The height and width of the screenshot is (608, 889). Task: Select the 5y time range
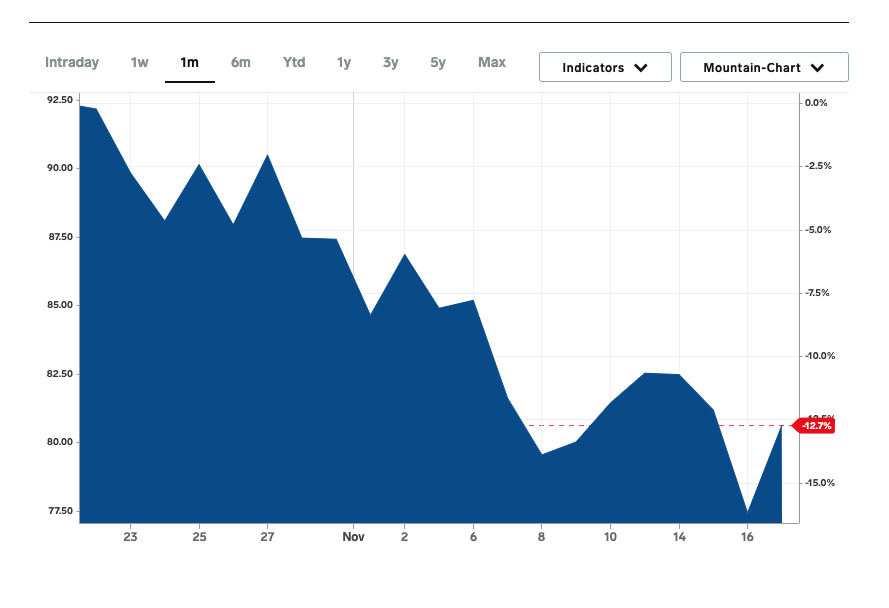(x=438, y=63)
